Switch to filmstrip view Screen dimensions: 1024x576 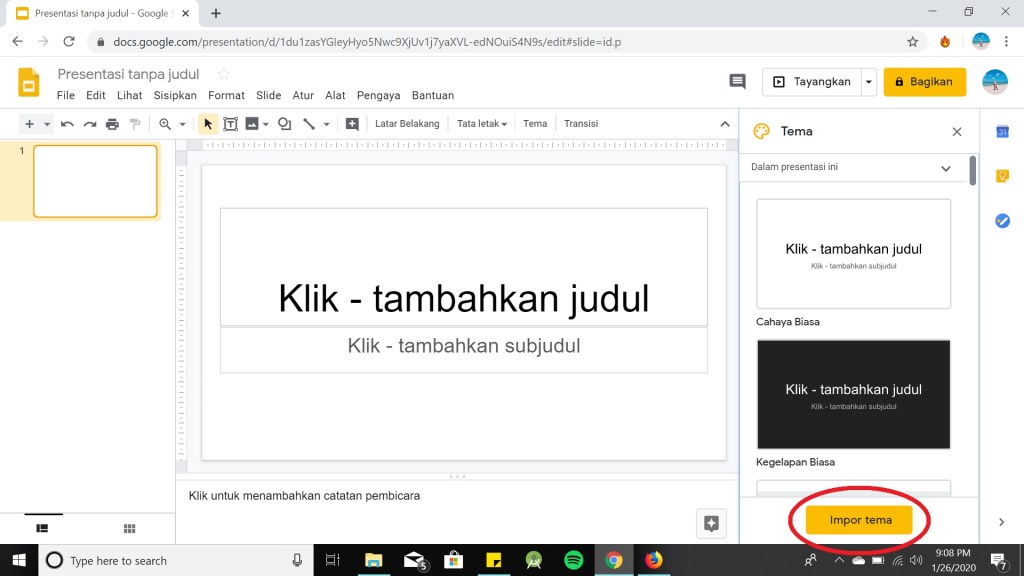tap(43, 528)
